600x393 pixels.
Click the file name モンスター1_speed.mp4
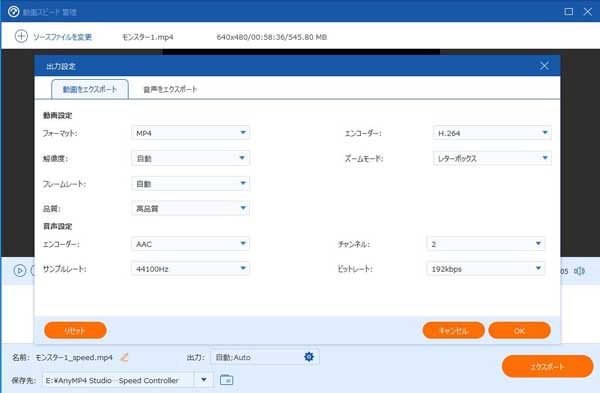[74, 357]
